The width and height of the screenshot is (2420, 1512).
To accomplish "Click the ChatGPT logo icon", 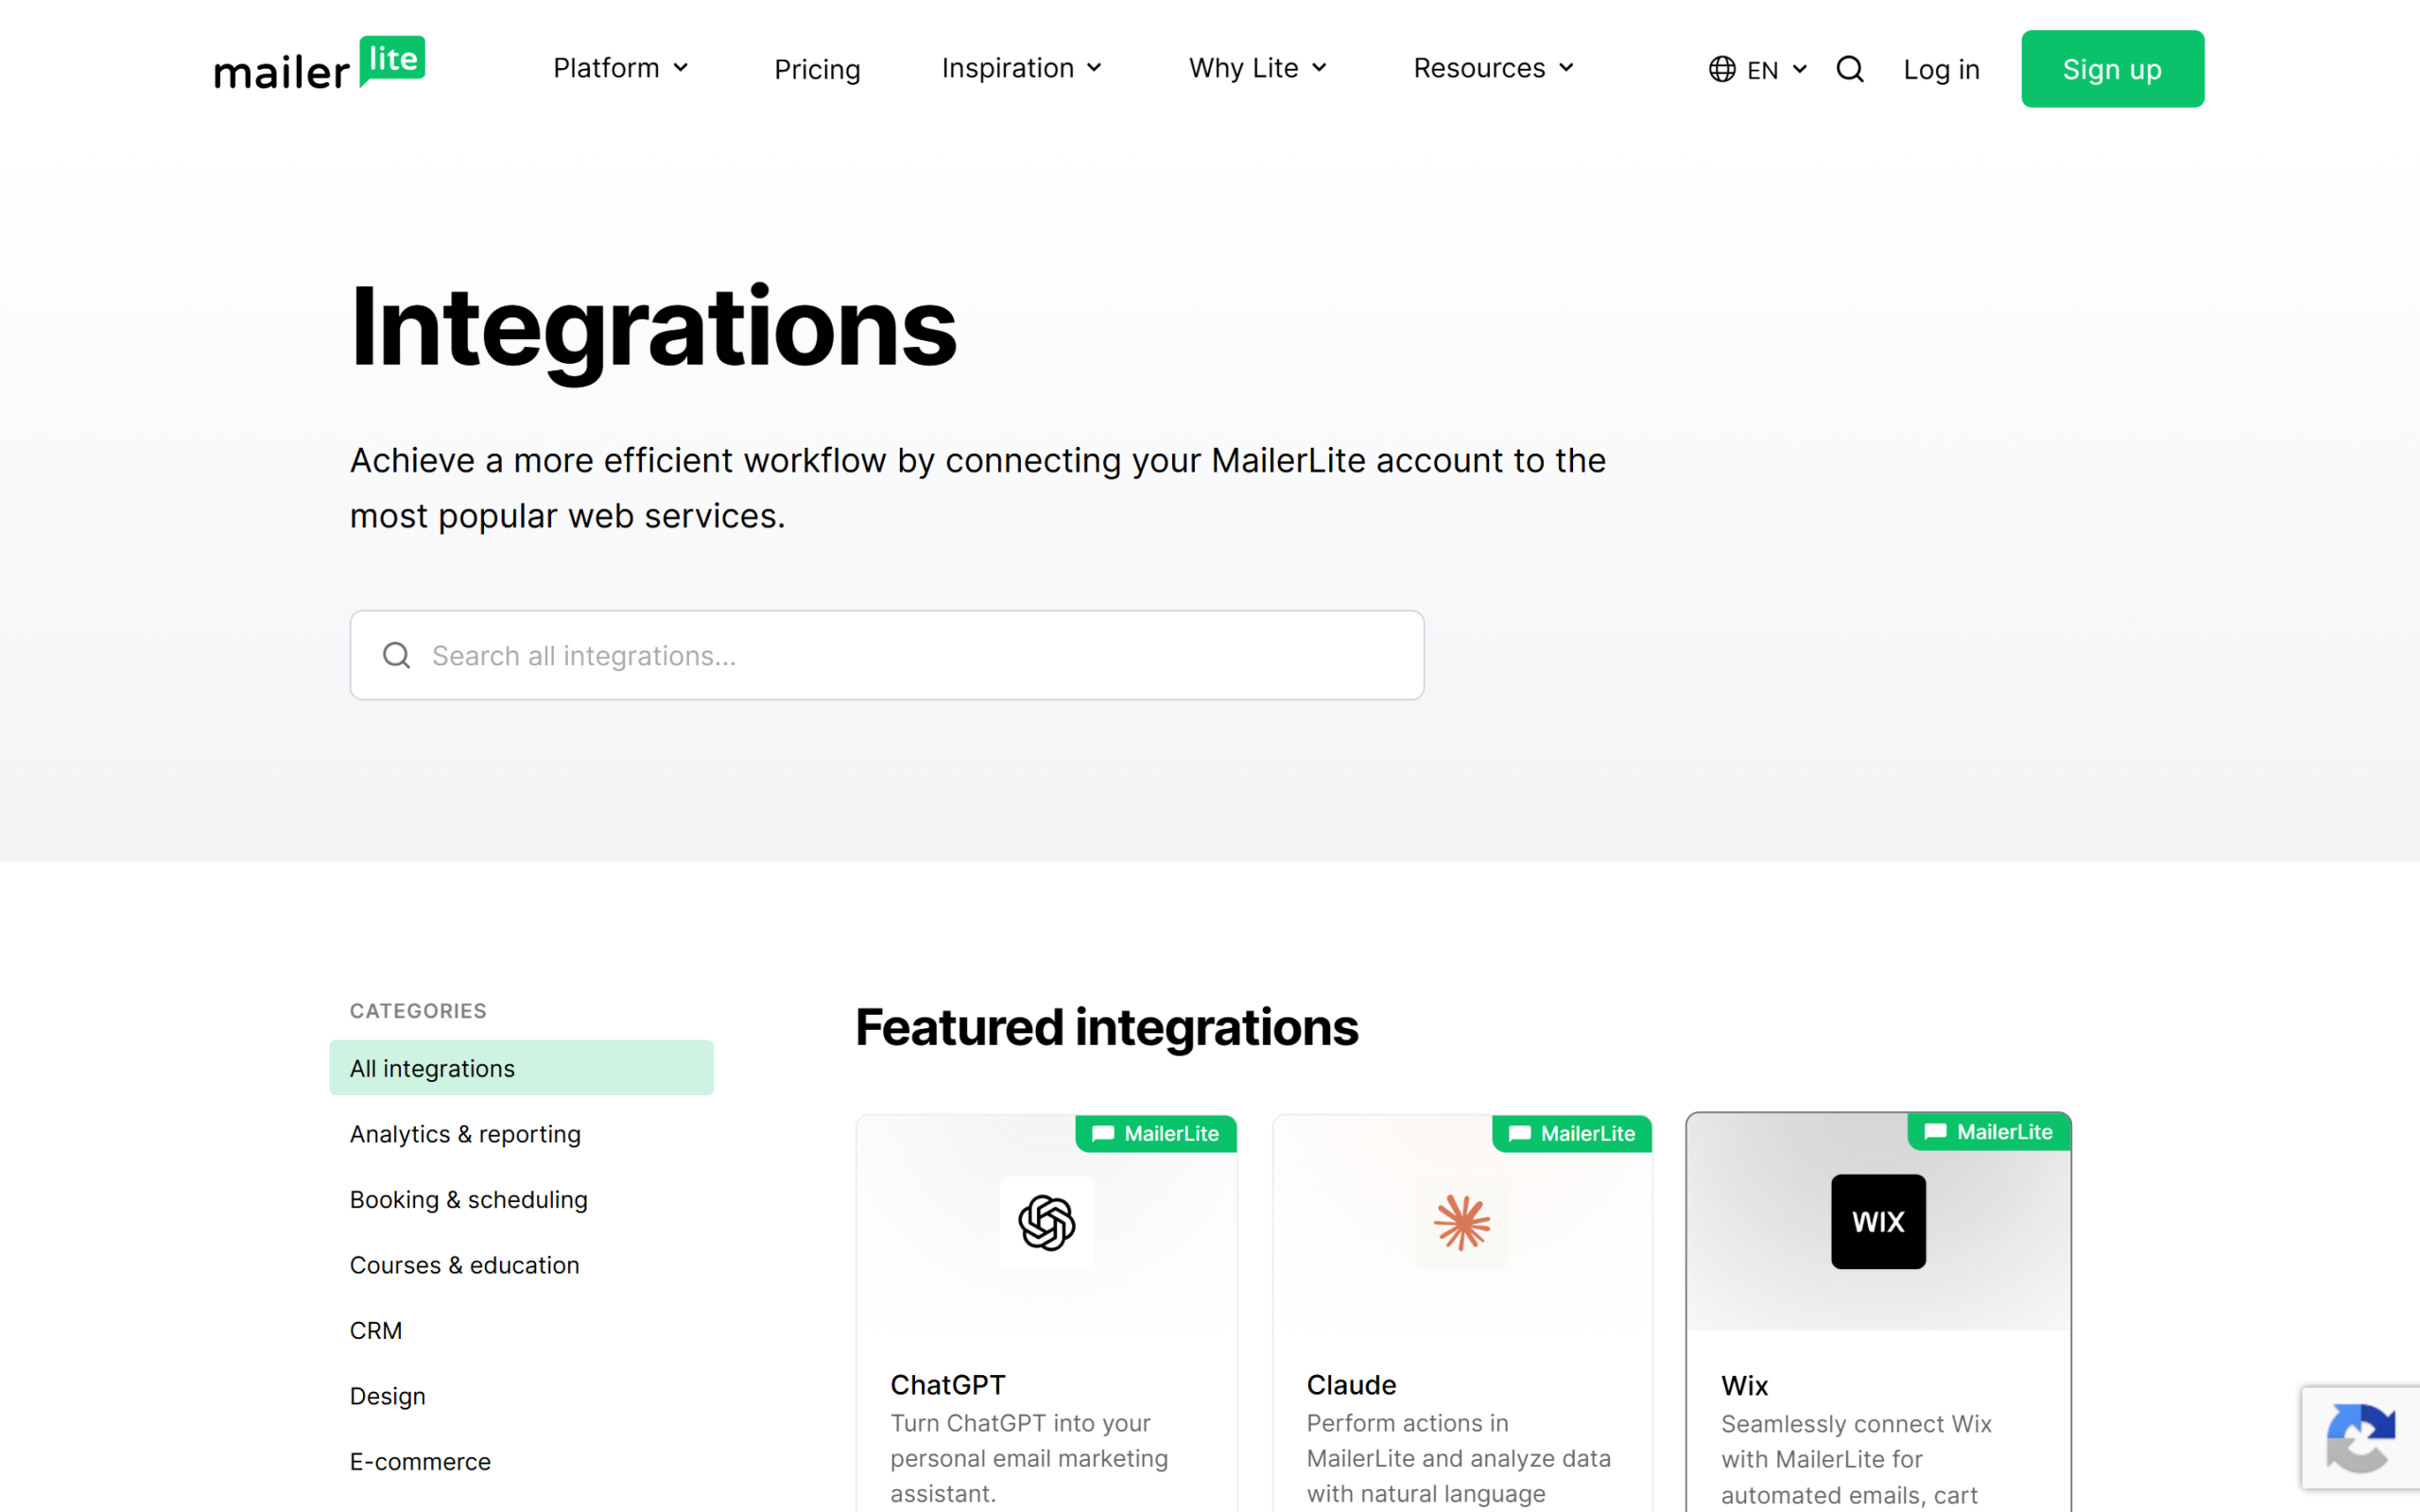I will [x=1046, y=1222].
